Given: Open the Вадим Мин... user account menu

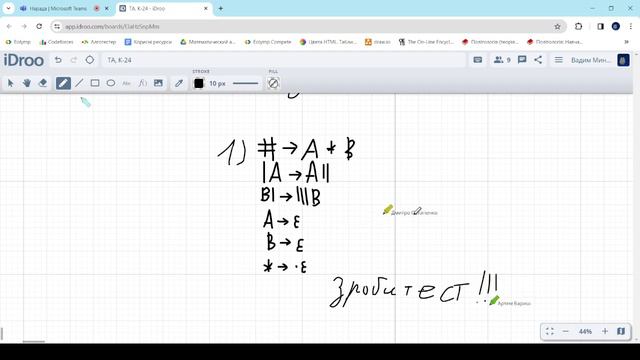Looking at the screenshot, I should point(591,60).
